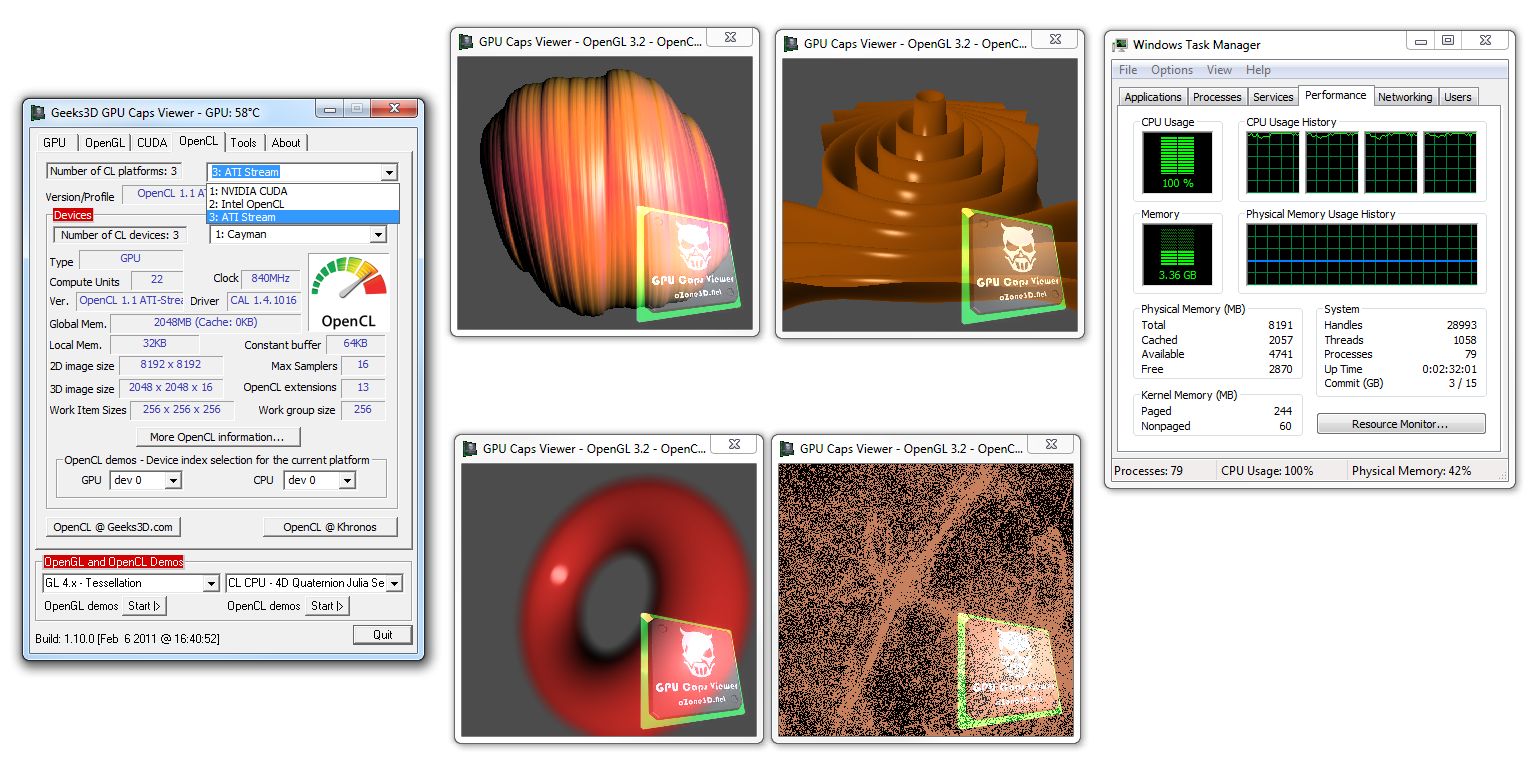The width and height of the screenshot is (1535, 765).
Task: Click the 2D image size 8192 x 8192 field
Action: pos(171,365)
